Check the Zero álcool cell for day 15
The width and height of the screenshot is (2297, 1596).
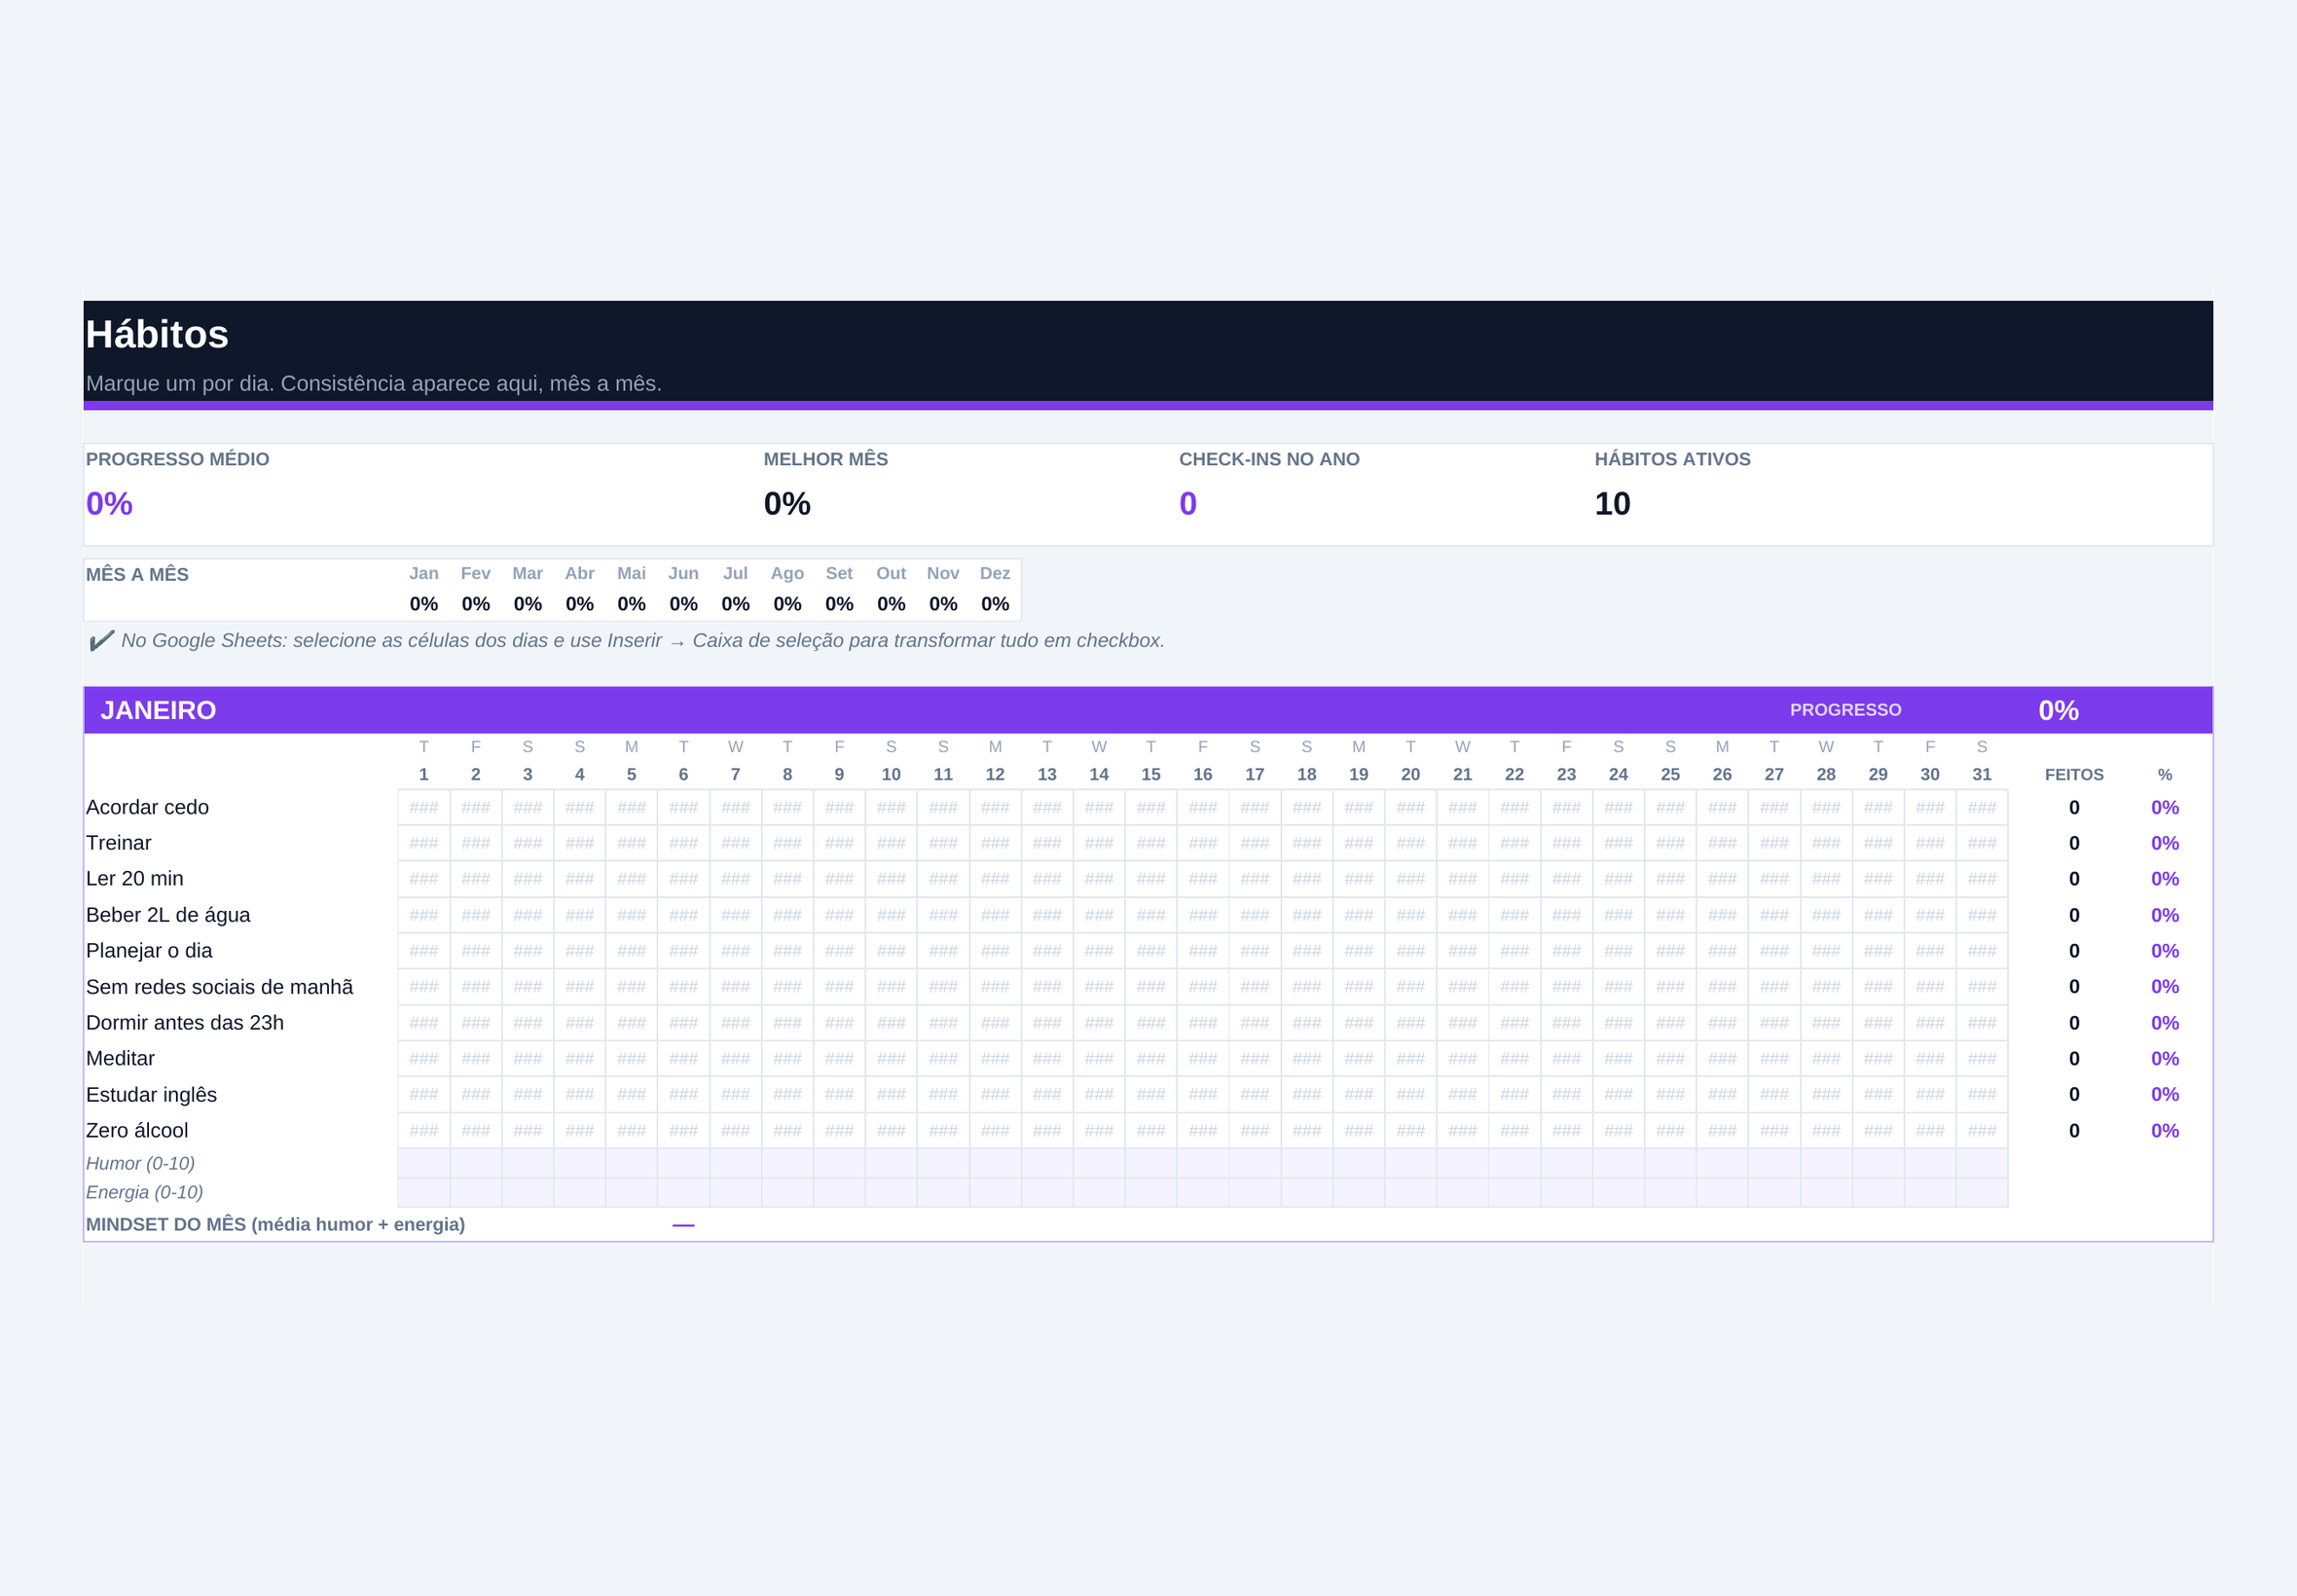point(1151,1130)
